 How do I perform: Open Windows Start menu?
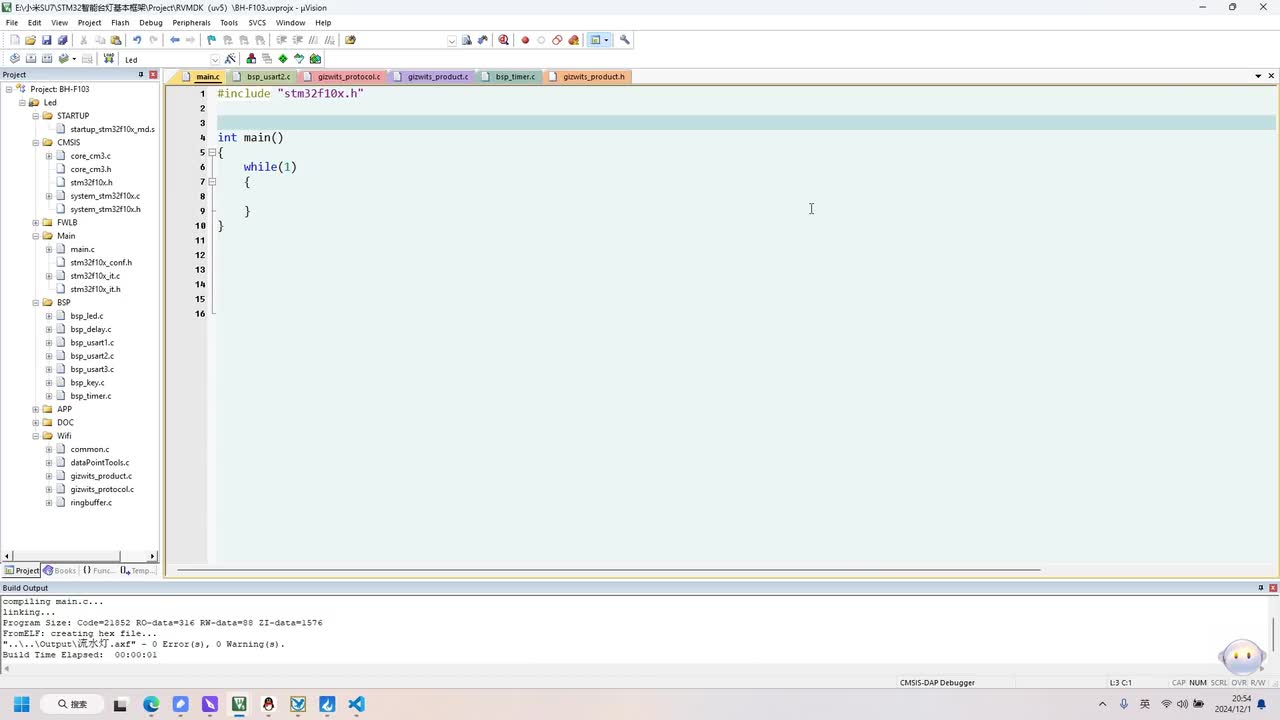point(21,704)
